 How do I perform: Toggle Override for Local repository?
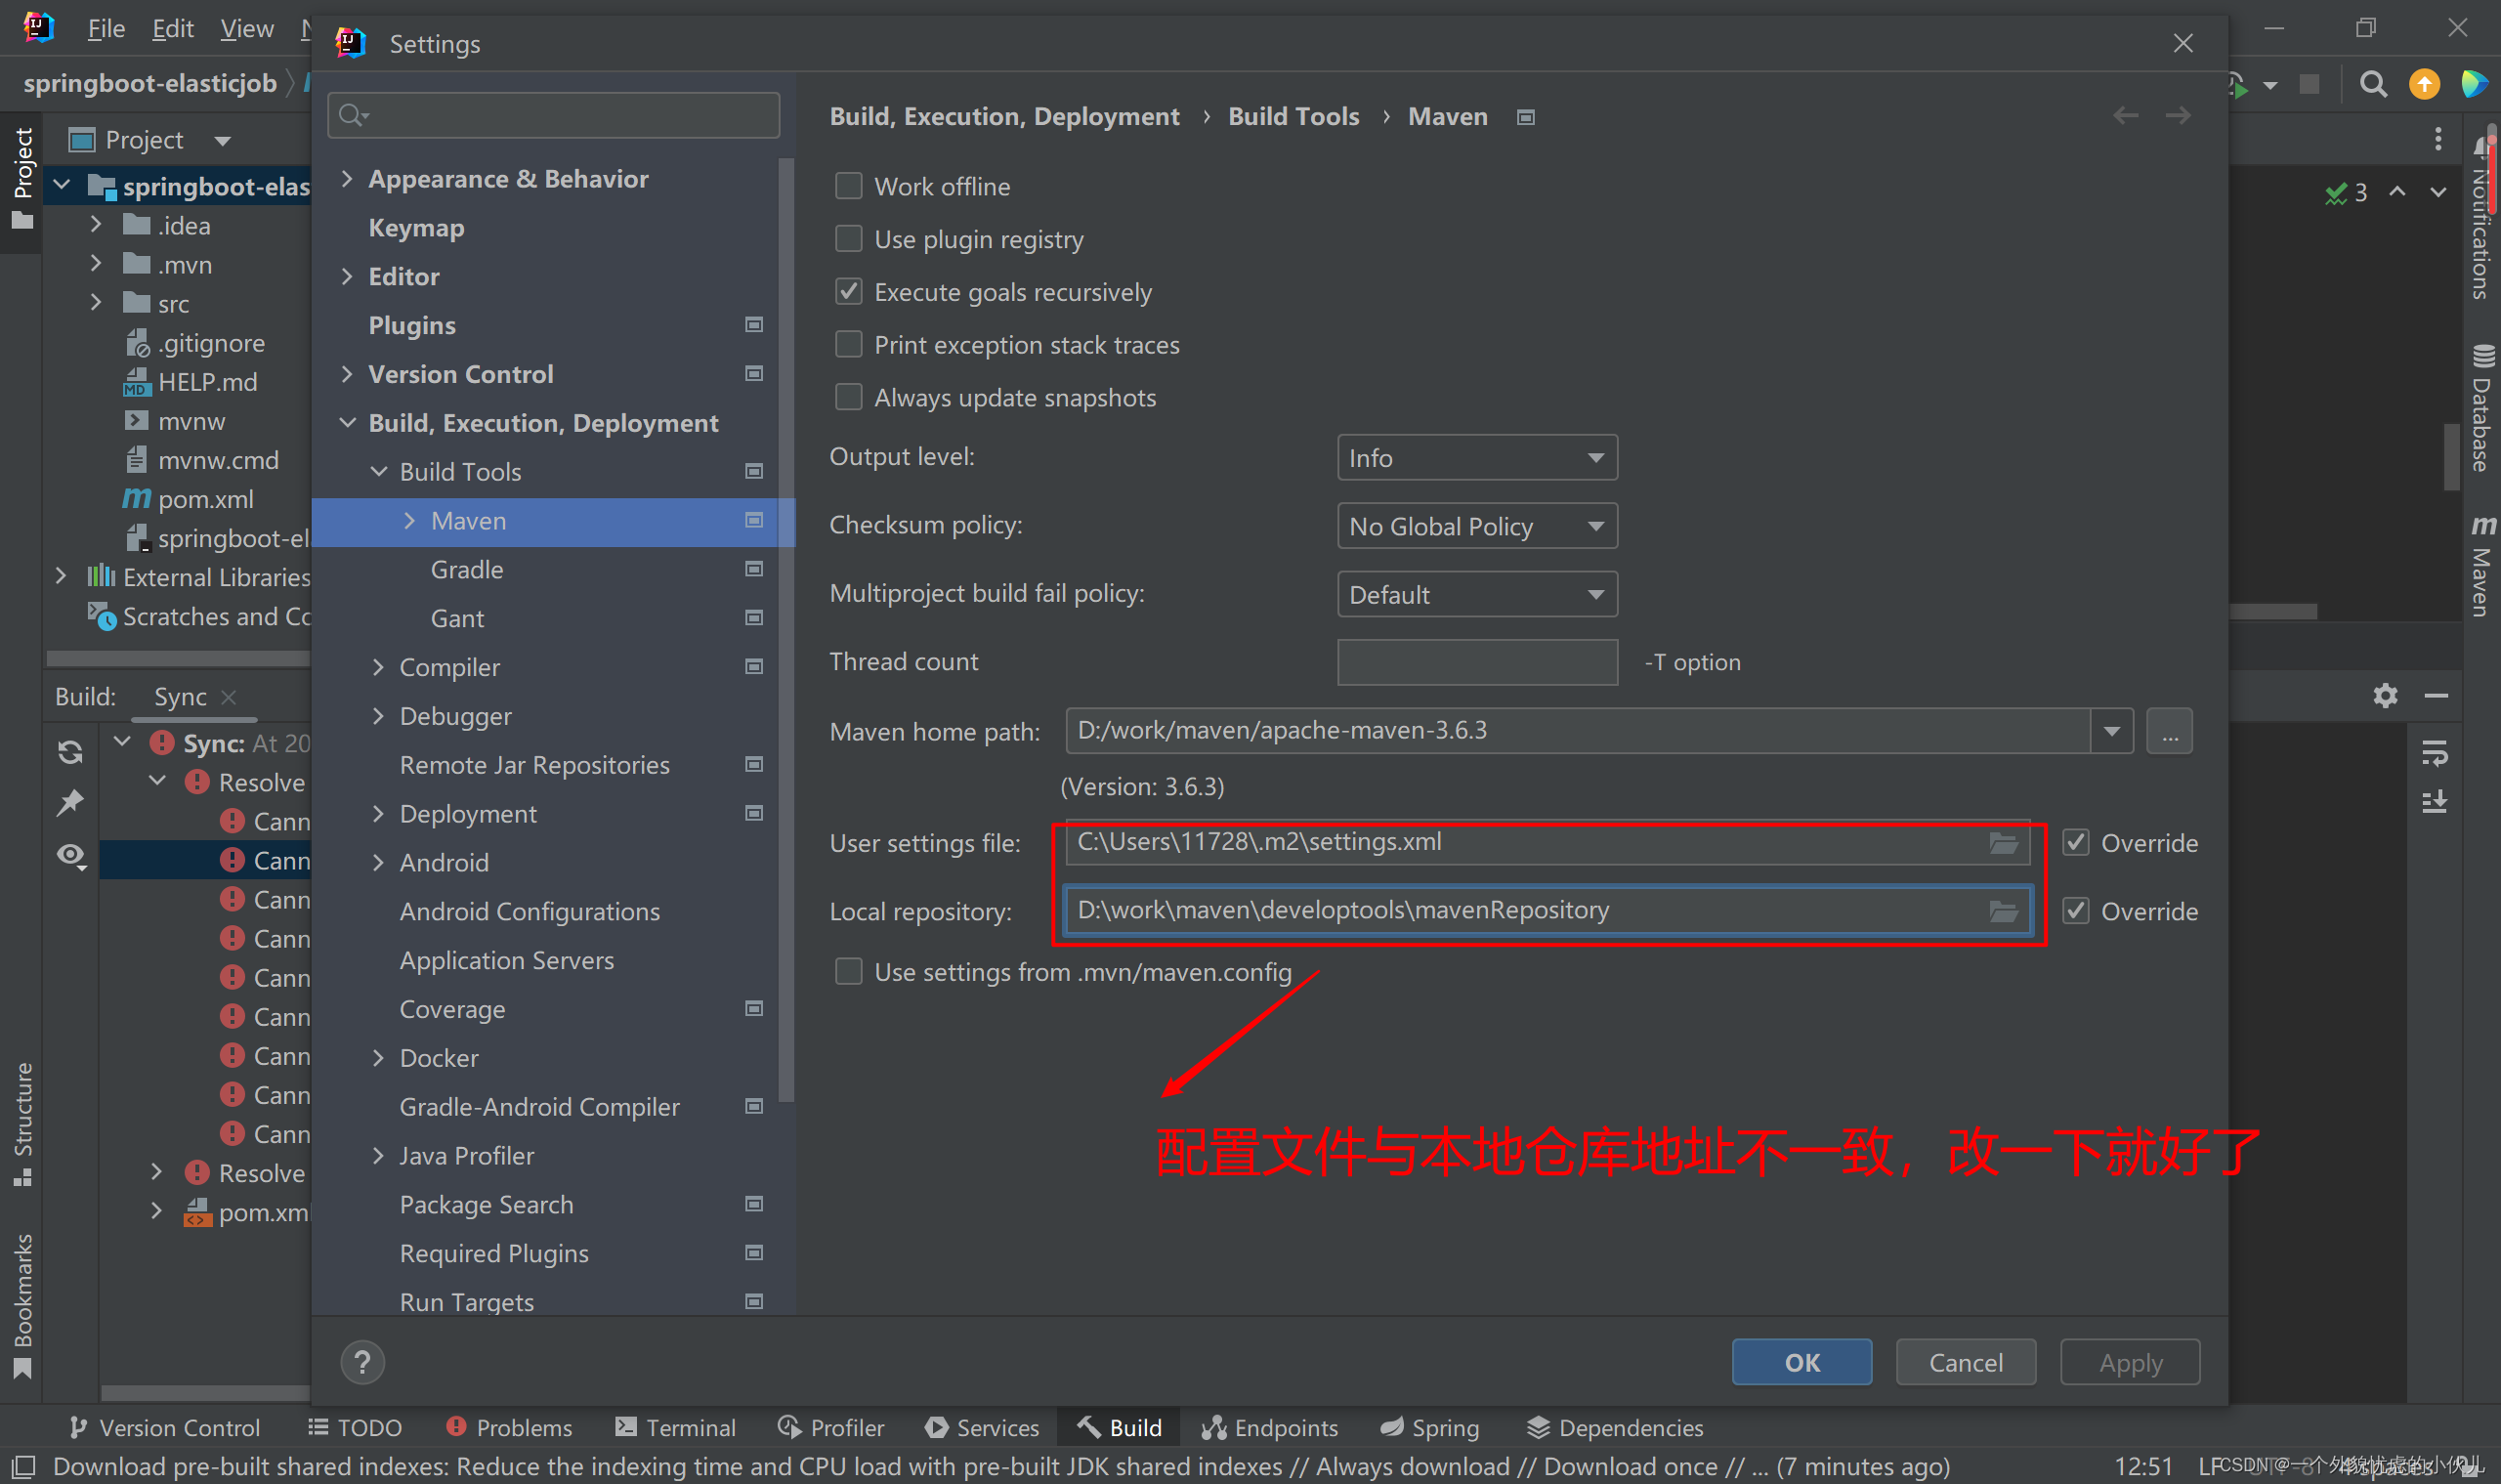[2075, 910]
